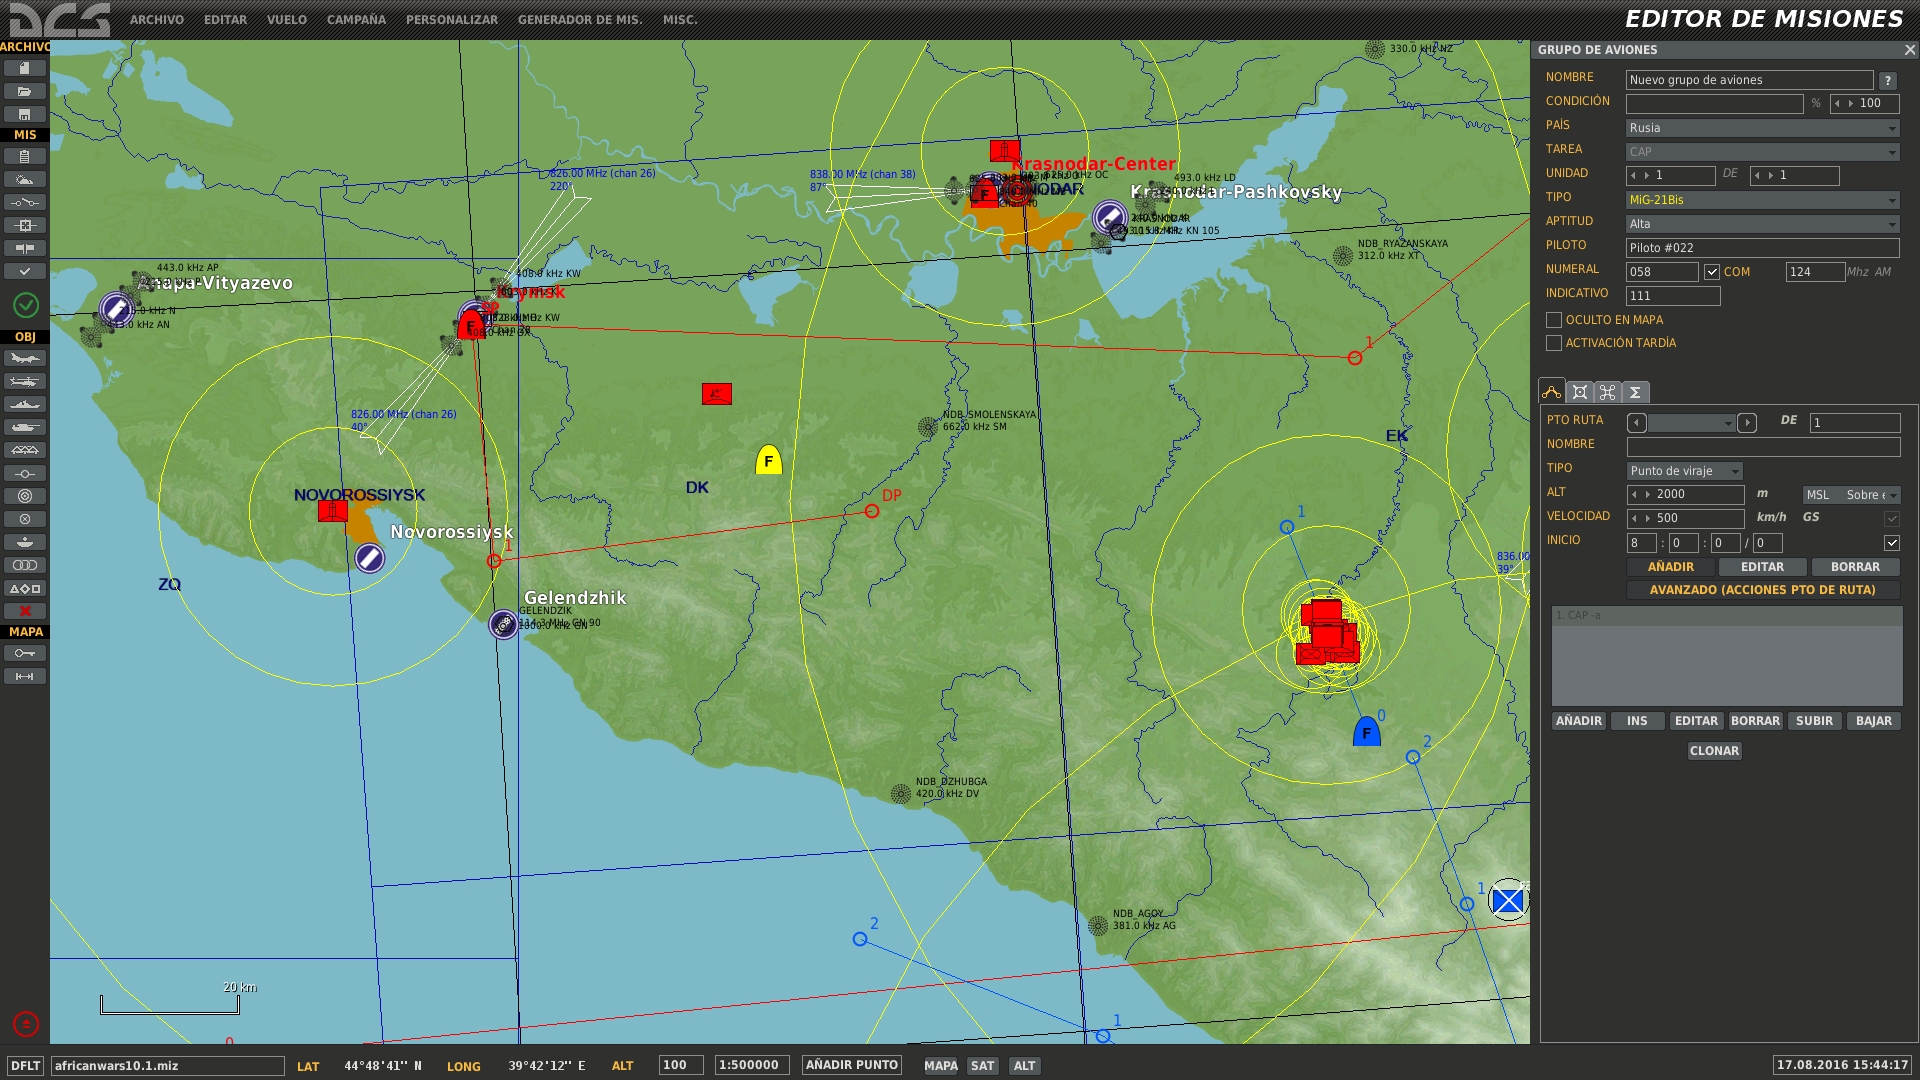Click the large green fly mission checkmark
Image resolution: width=1920 pixels, height=1080 pixels.
(x=26, y=304)
